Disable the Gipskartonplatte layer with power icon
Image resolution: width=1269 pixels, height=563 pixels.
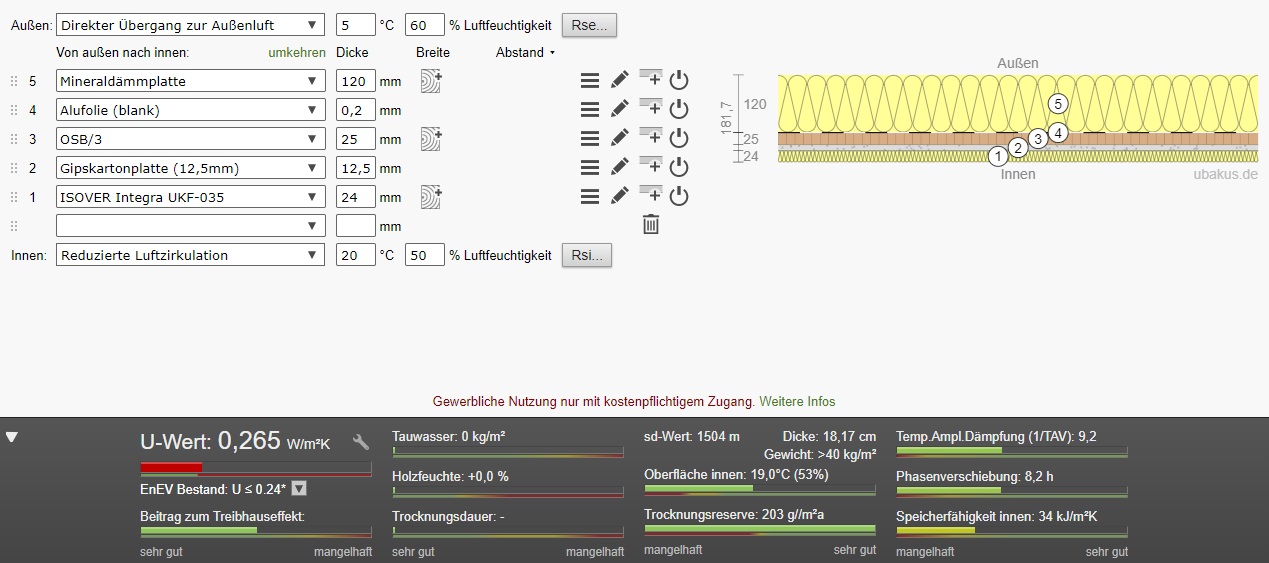pos(679,168)
